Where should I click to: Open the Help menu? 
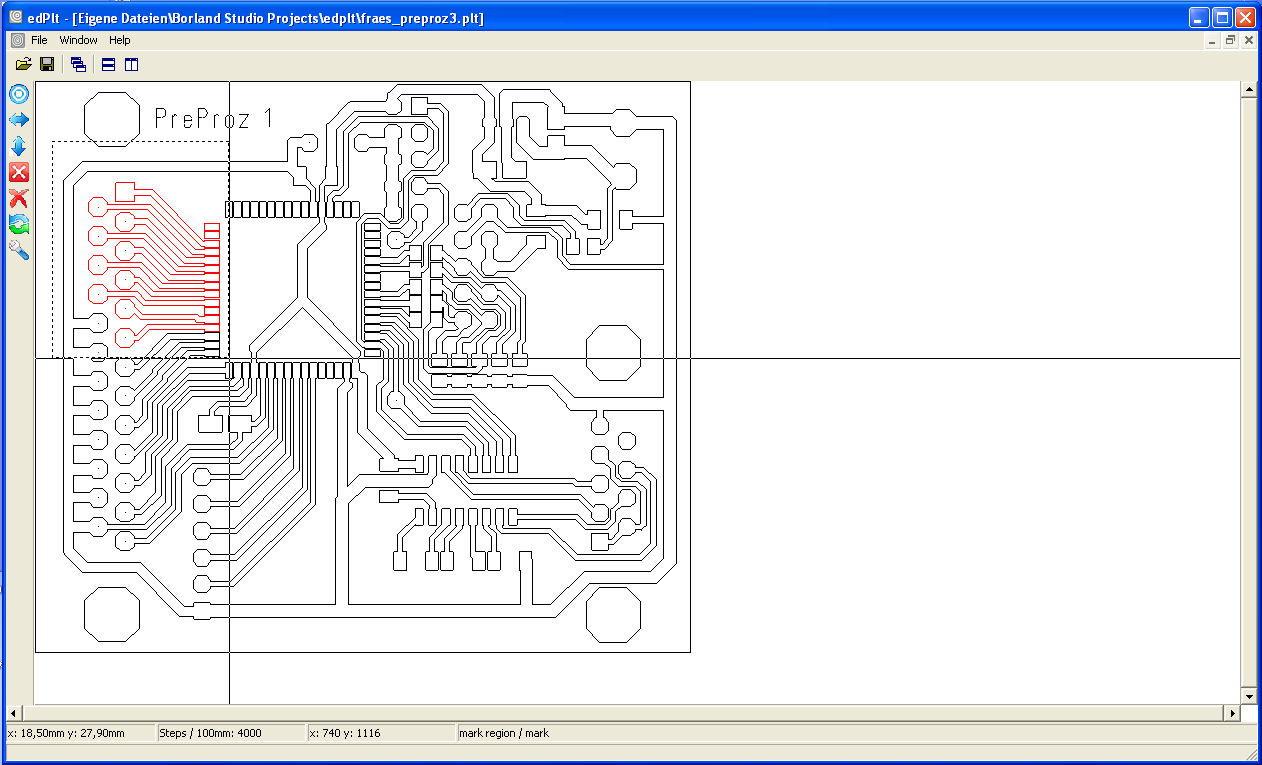(x=120, y=40)
